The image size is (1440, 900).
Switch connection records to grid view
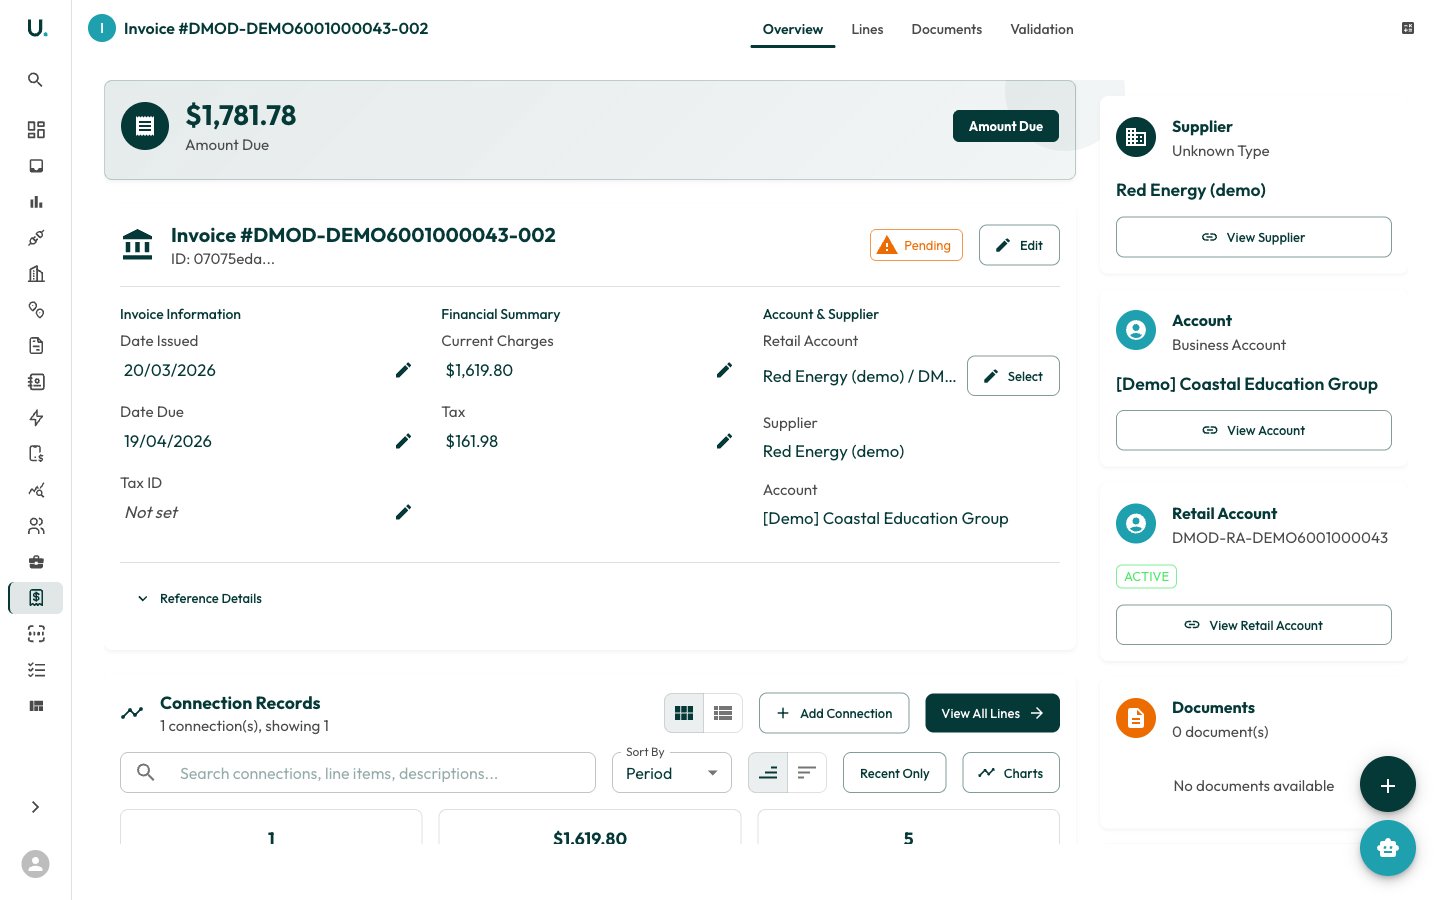pos(684,713)
